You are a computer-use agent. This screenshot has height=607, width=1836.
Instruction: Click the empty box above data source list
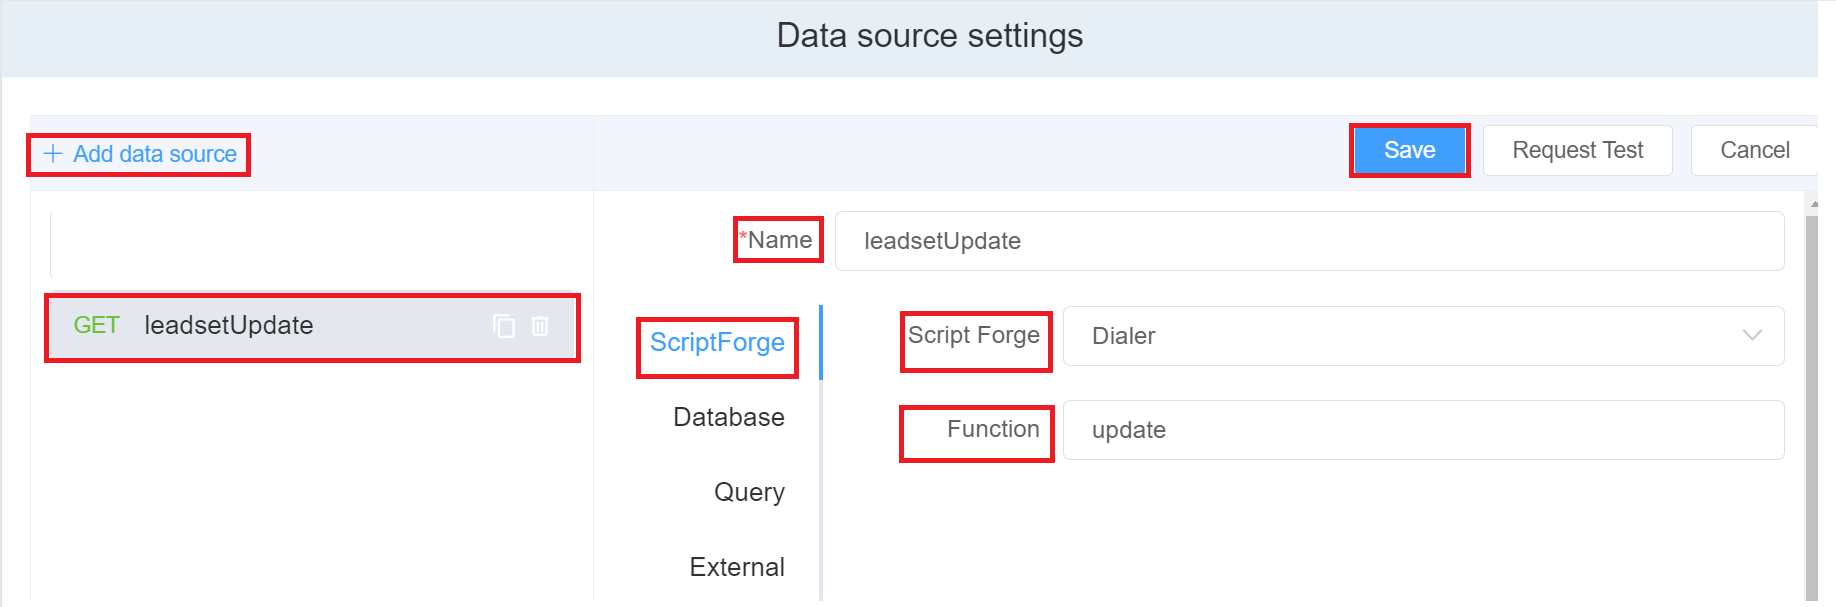310,245
